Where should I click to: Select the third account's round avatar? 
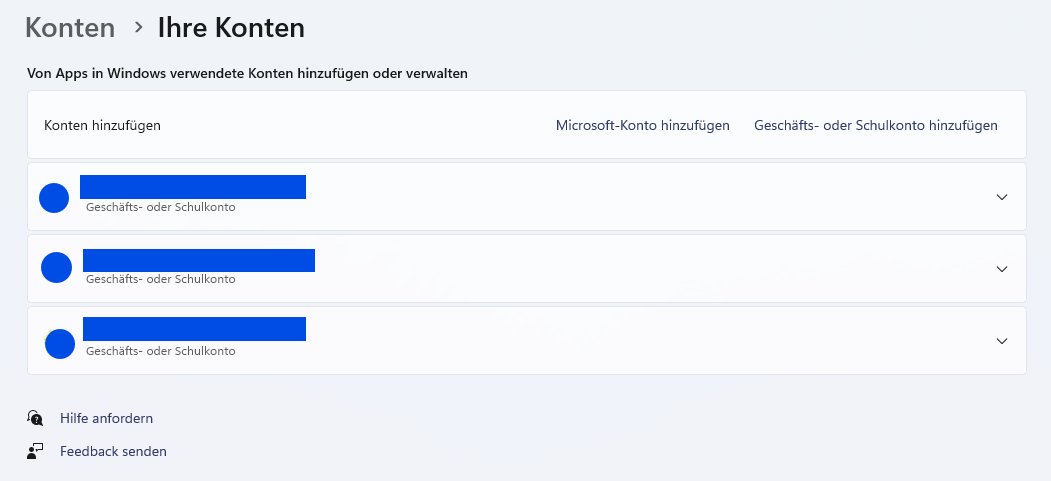tap(60, 344)
